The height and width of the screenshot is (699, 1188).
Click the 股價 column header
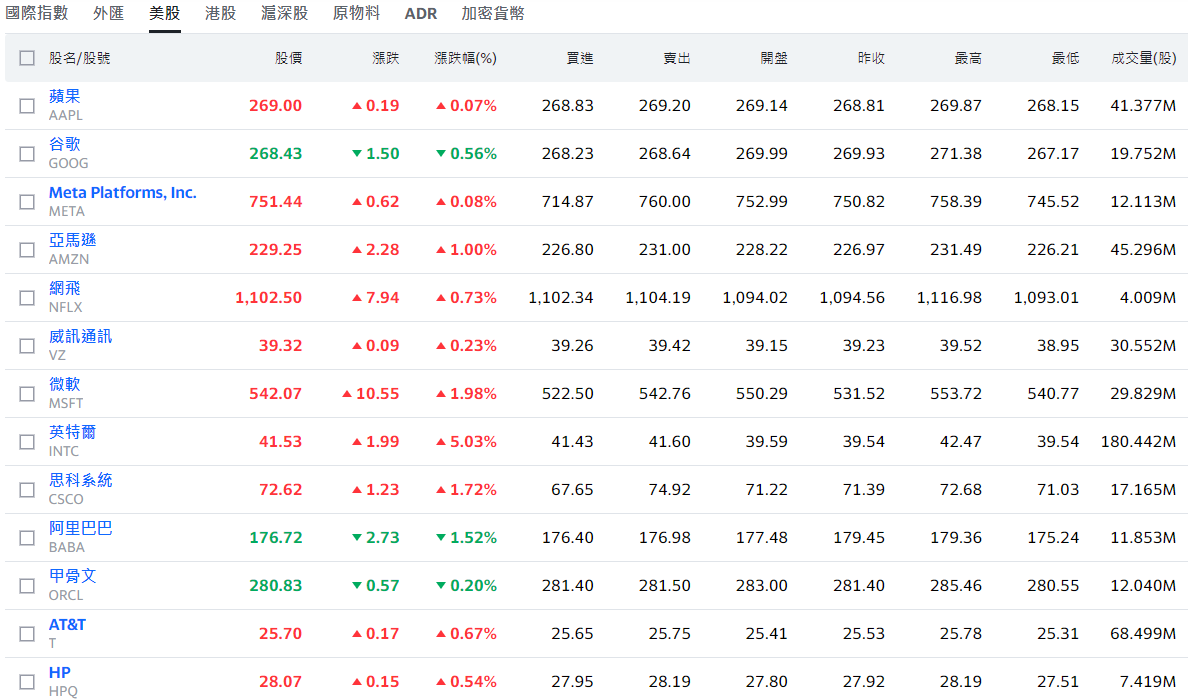coord(288,58)
